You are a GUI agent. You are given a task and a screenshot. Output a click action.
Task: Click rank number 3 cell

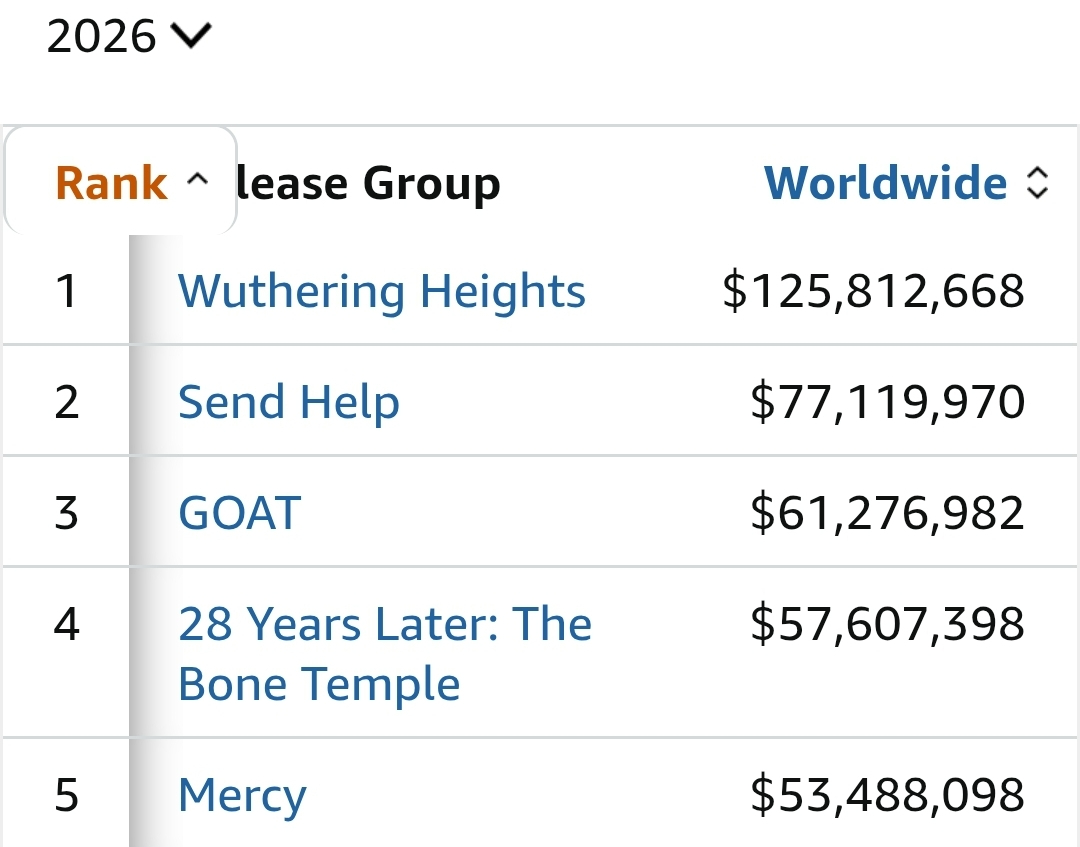tap(66, 513)
